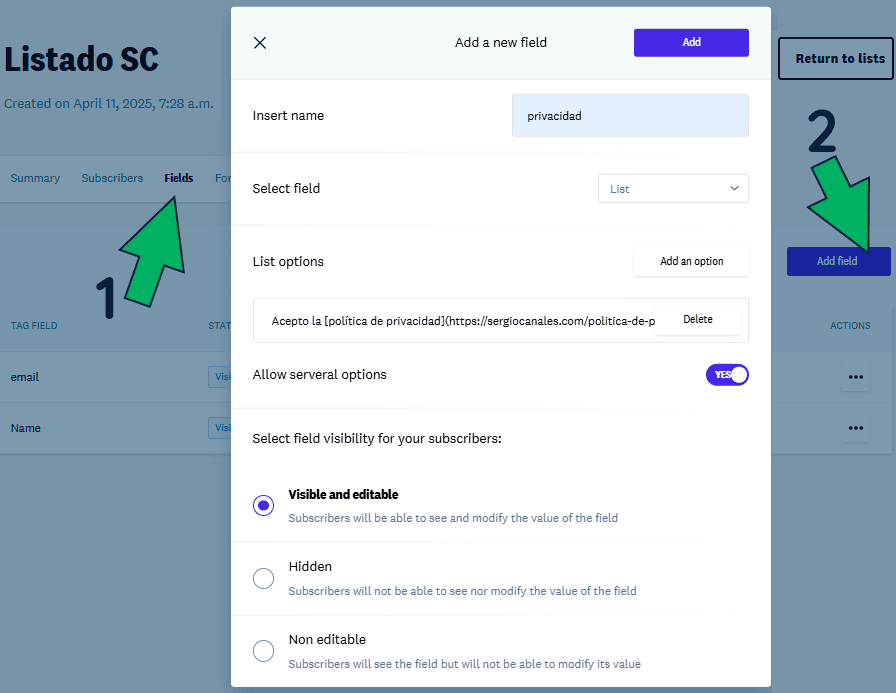Viewport: 896px width, 693px height.
Task: Open actions menu for email field
Action: tap(855, 377)
